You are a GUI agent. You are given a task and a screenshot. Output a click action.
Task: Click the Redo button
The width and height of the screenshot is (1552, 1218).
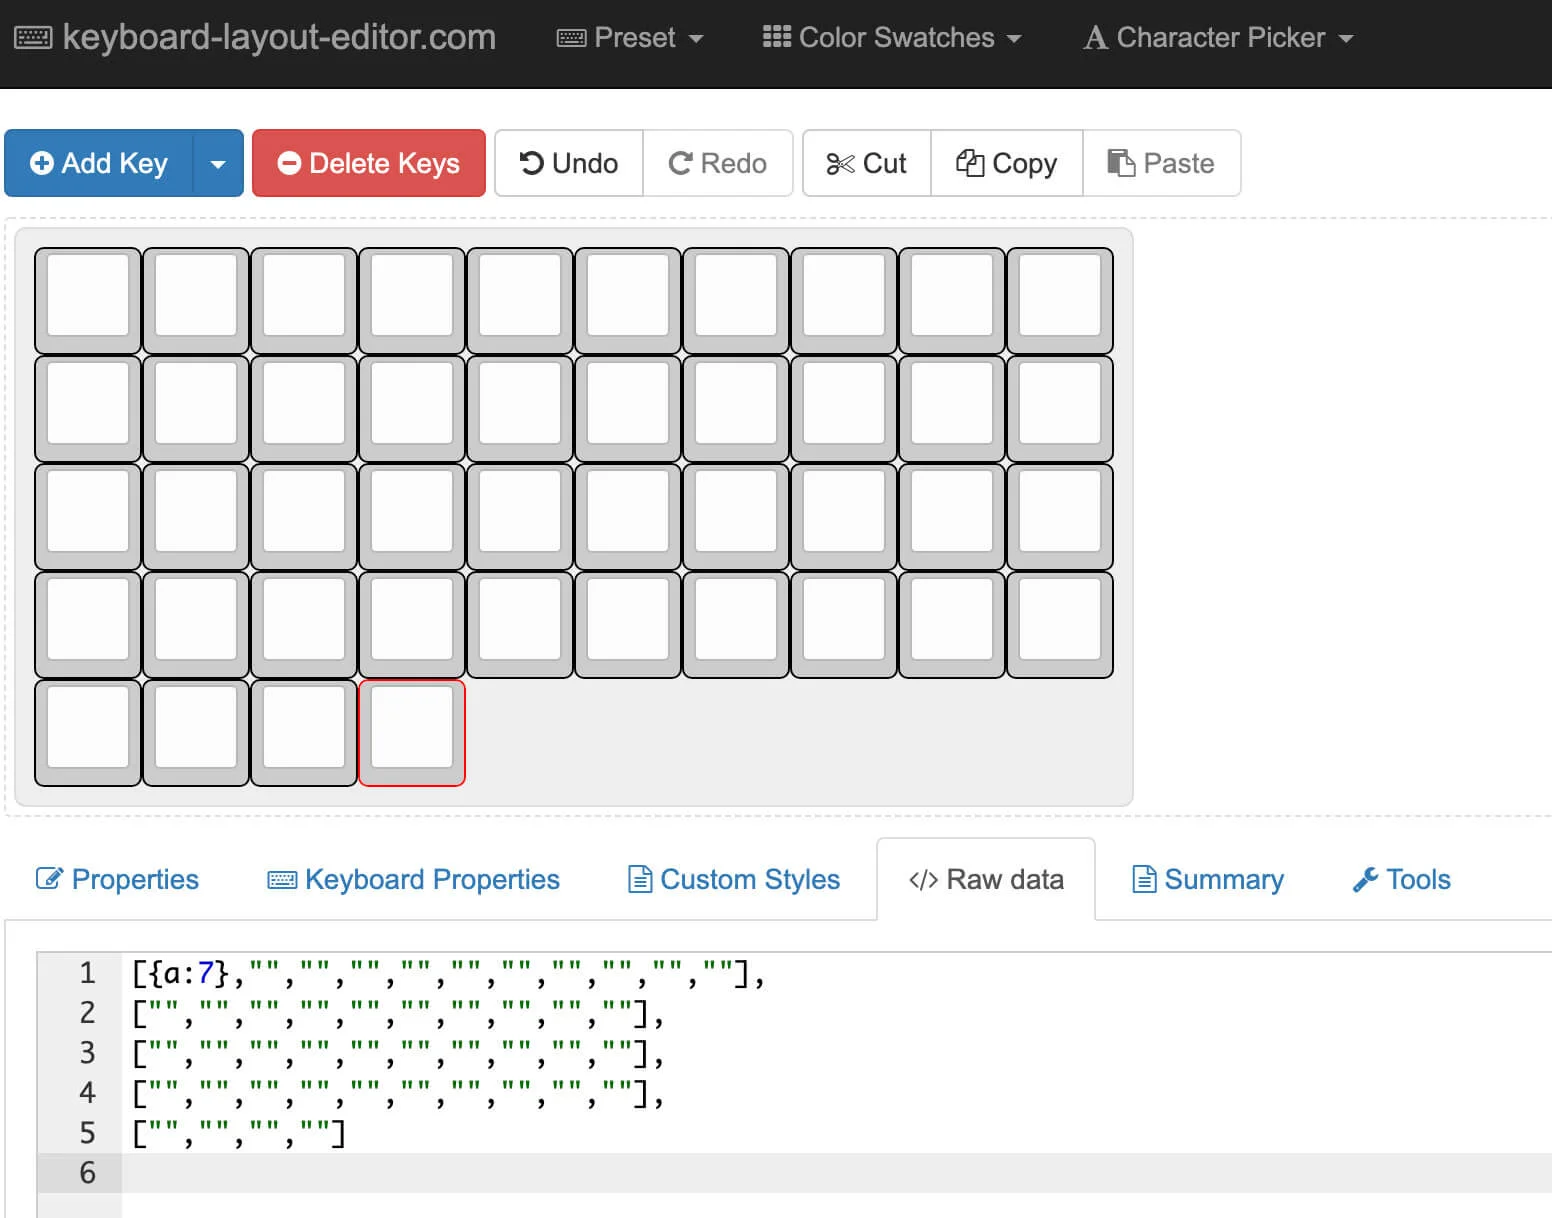coord(717,163)
